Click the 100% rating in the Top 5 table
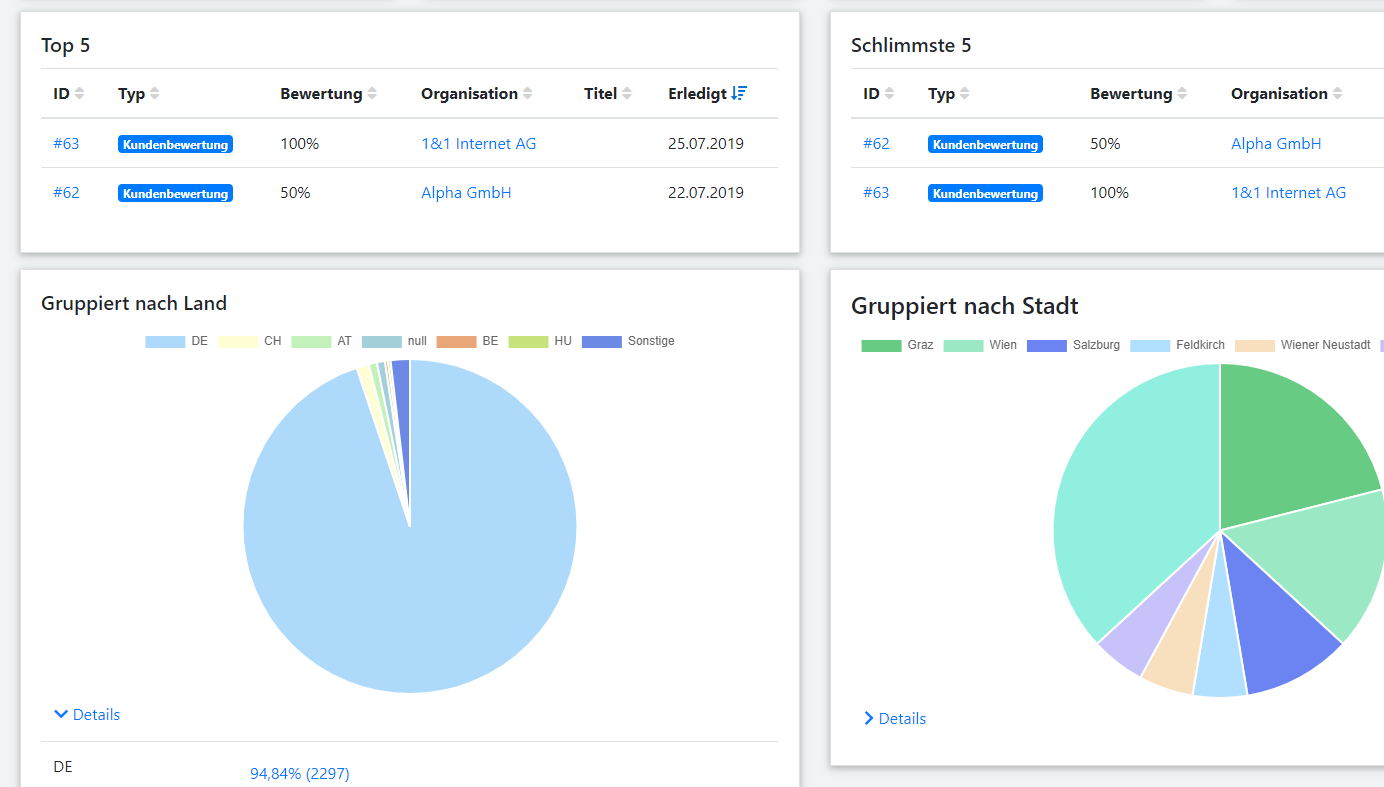 [x=300, y=144]
